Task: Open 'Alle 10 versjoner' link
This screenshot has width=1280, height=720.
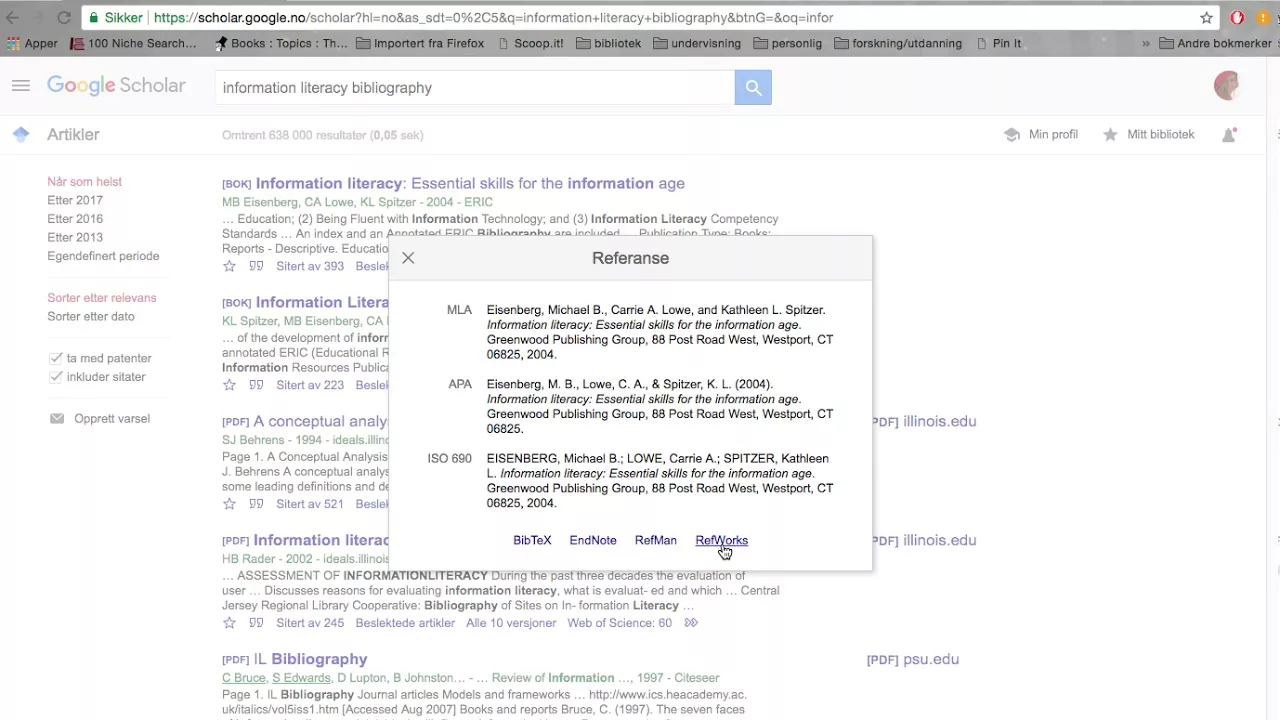Action: 511,623
